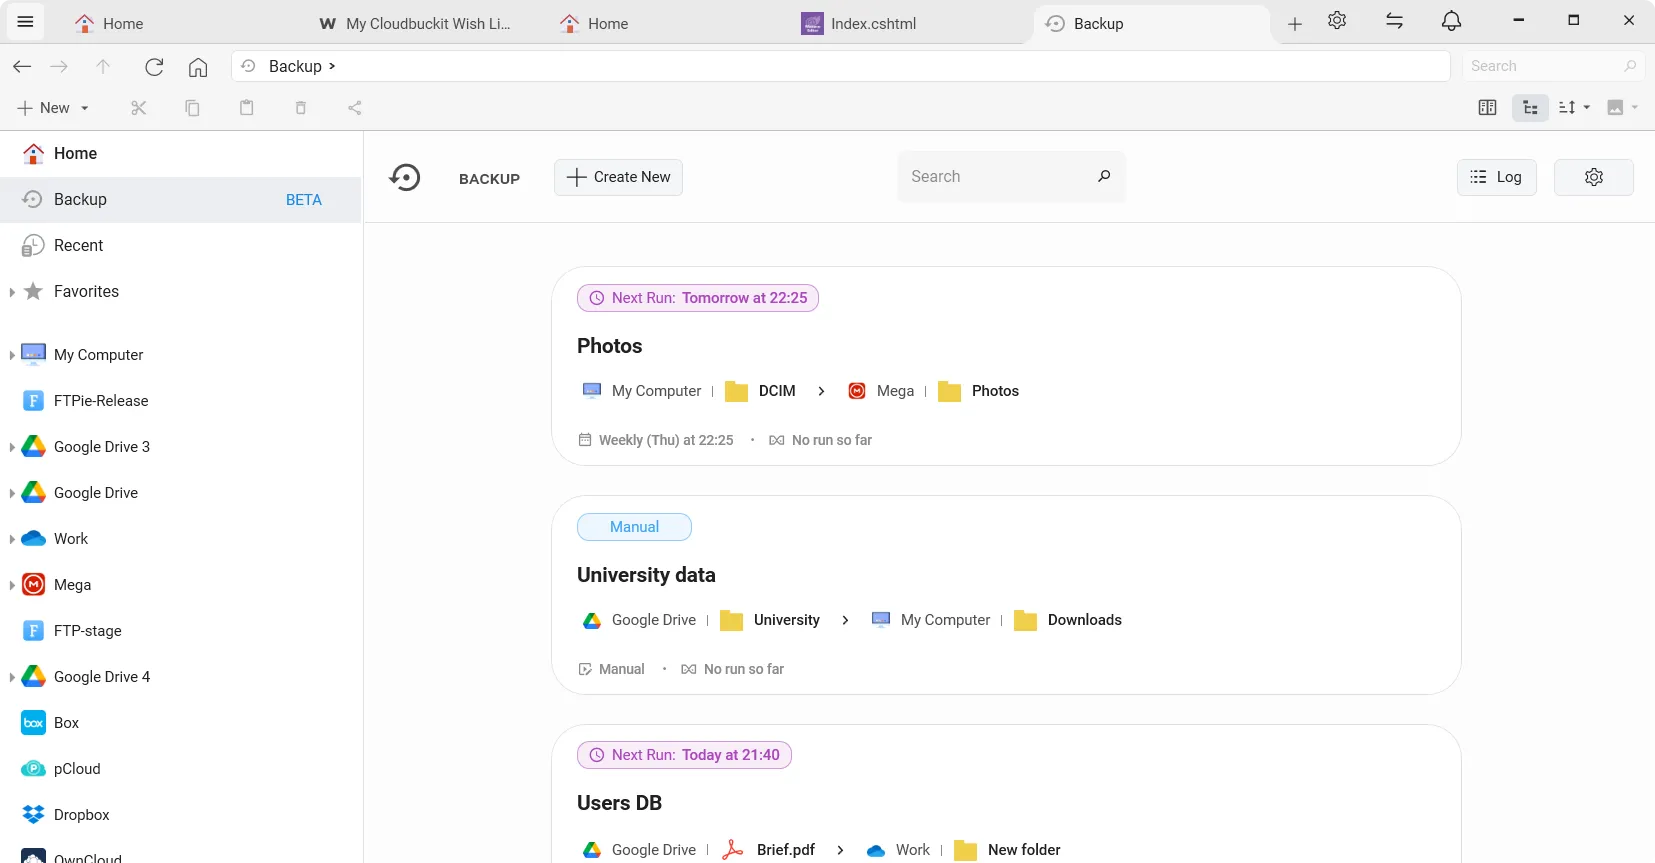Expand the Google Drive node
1655x863 pixels.
[11, 493]
